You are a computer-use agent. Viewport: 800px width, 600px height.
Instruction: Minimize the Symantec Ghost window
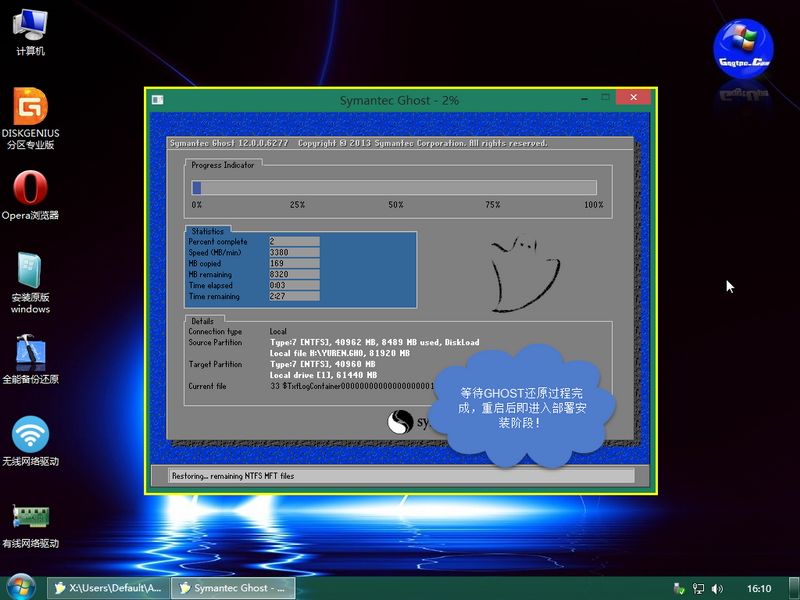click(x=585, y=98)
